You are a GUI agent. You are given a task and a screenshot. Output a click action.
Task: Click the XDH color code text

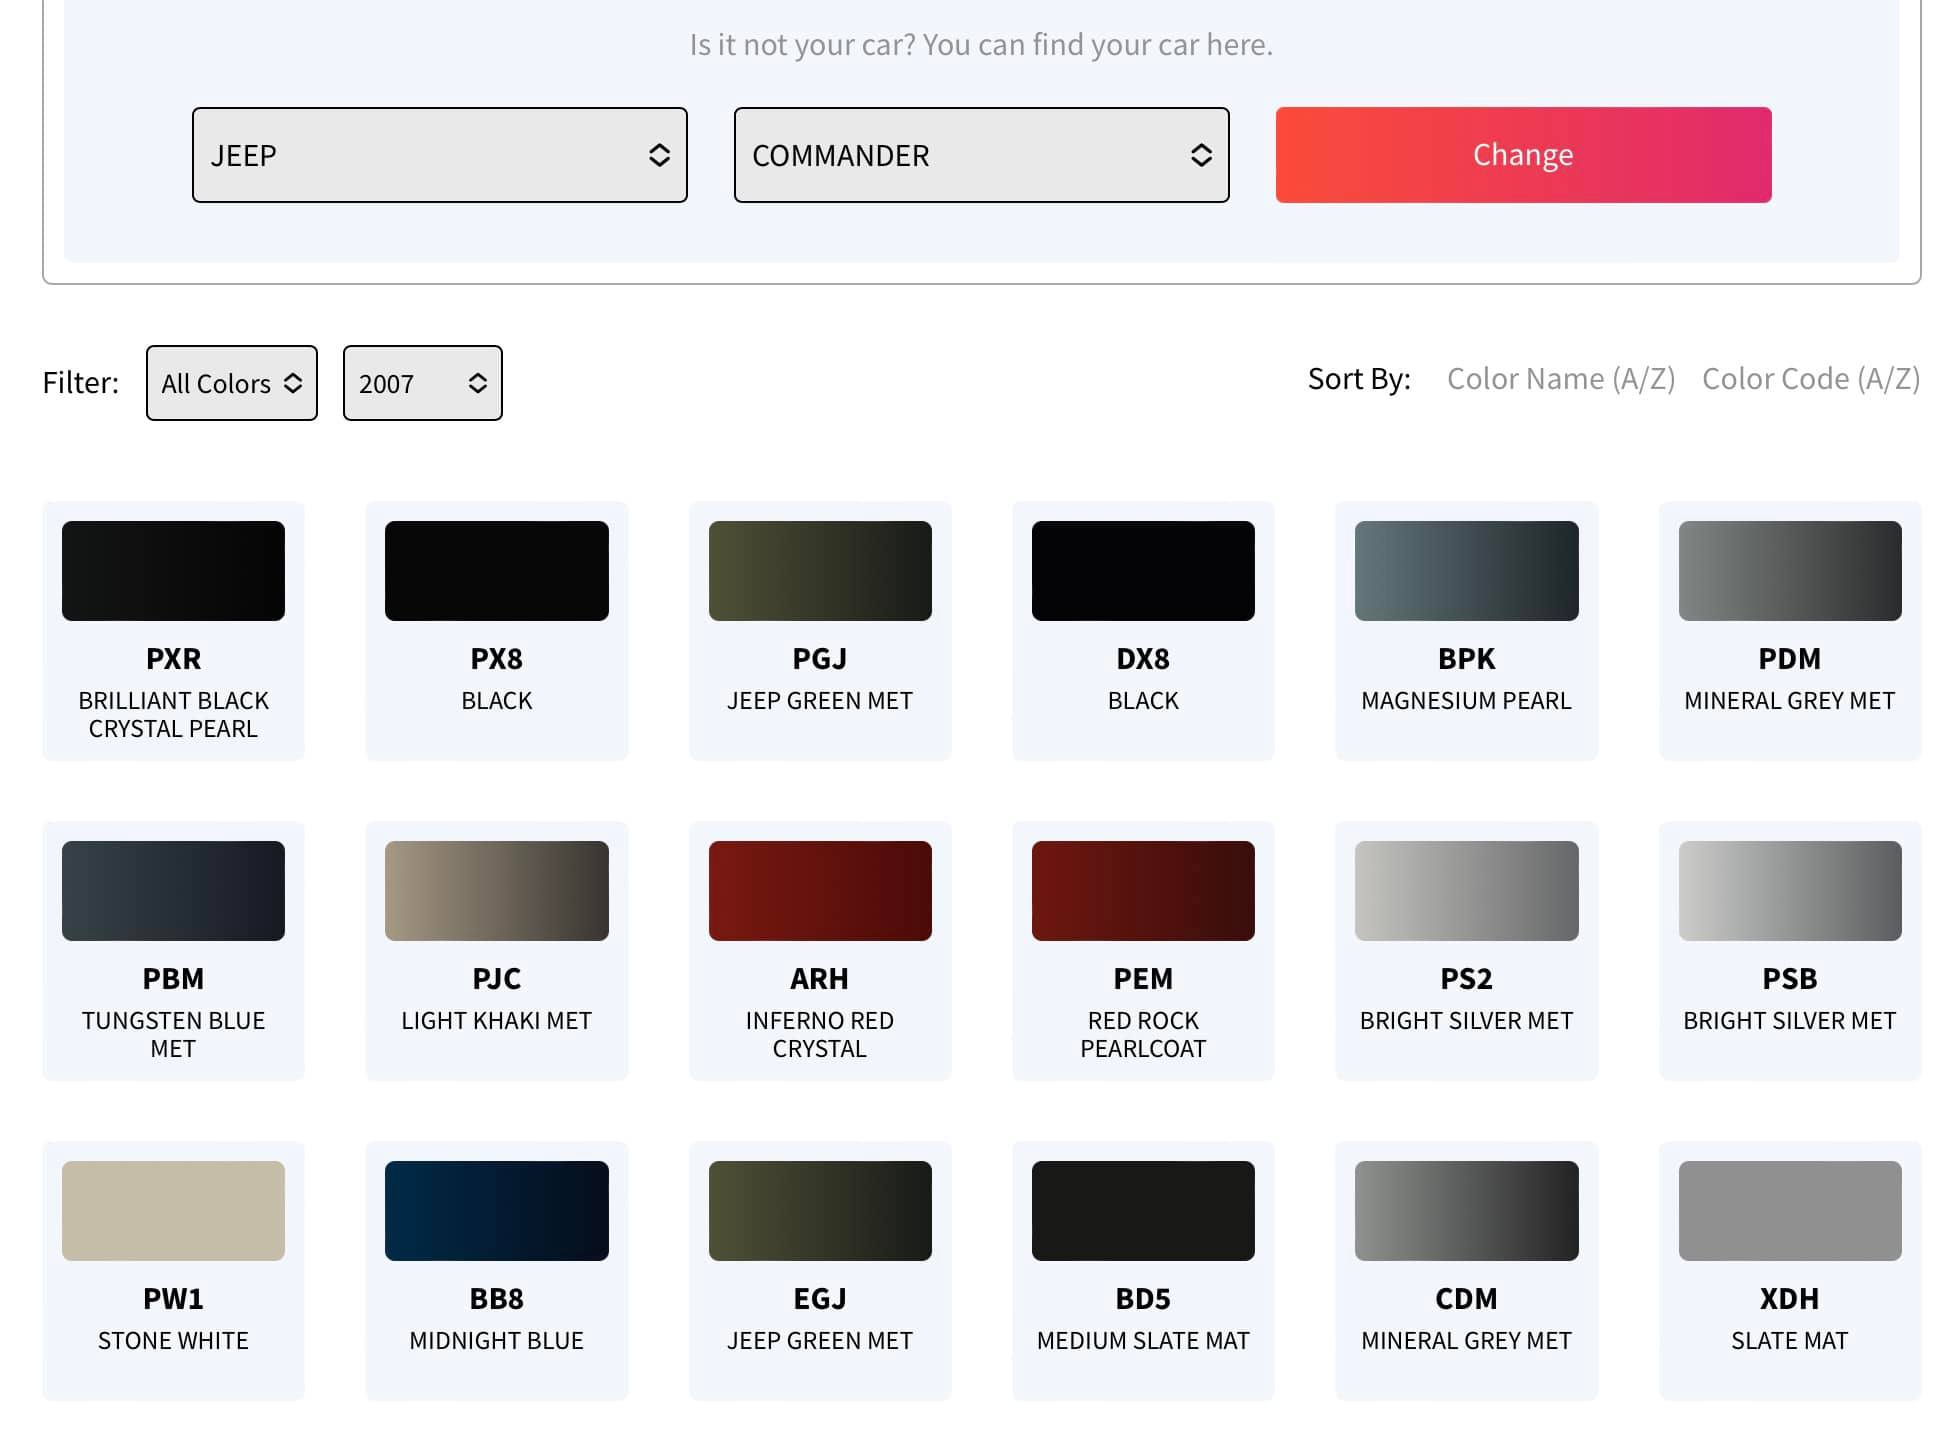(1790, 1299)
